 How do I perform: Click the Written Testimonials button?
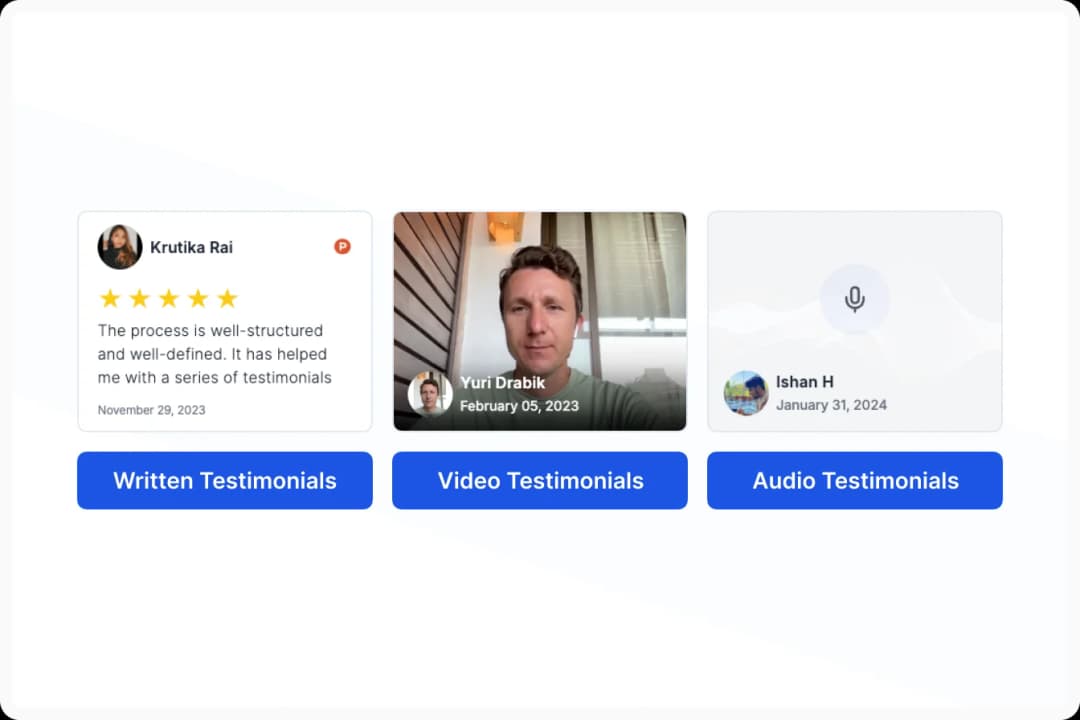pyautogui.click(x=224, y=481)
